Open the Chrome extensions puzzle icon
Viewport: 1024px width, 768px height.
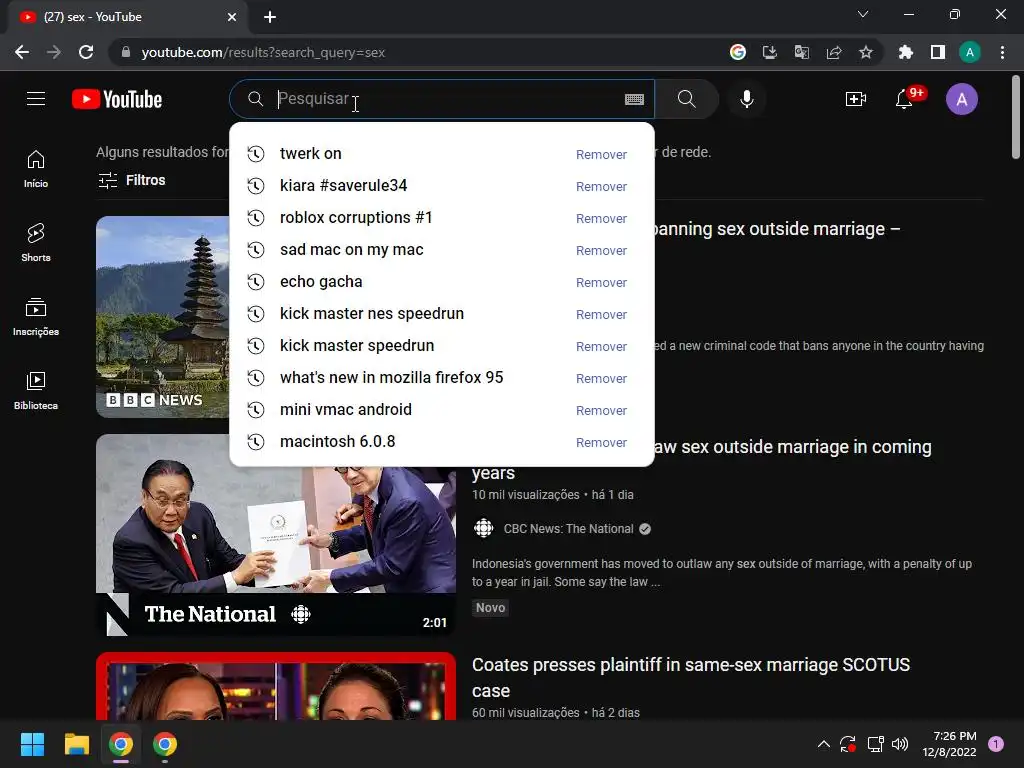(x=905, y=52)
